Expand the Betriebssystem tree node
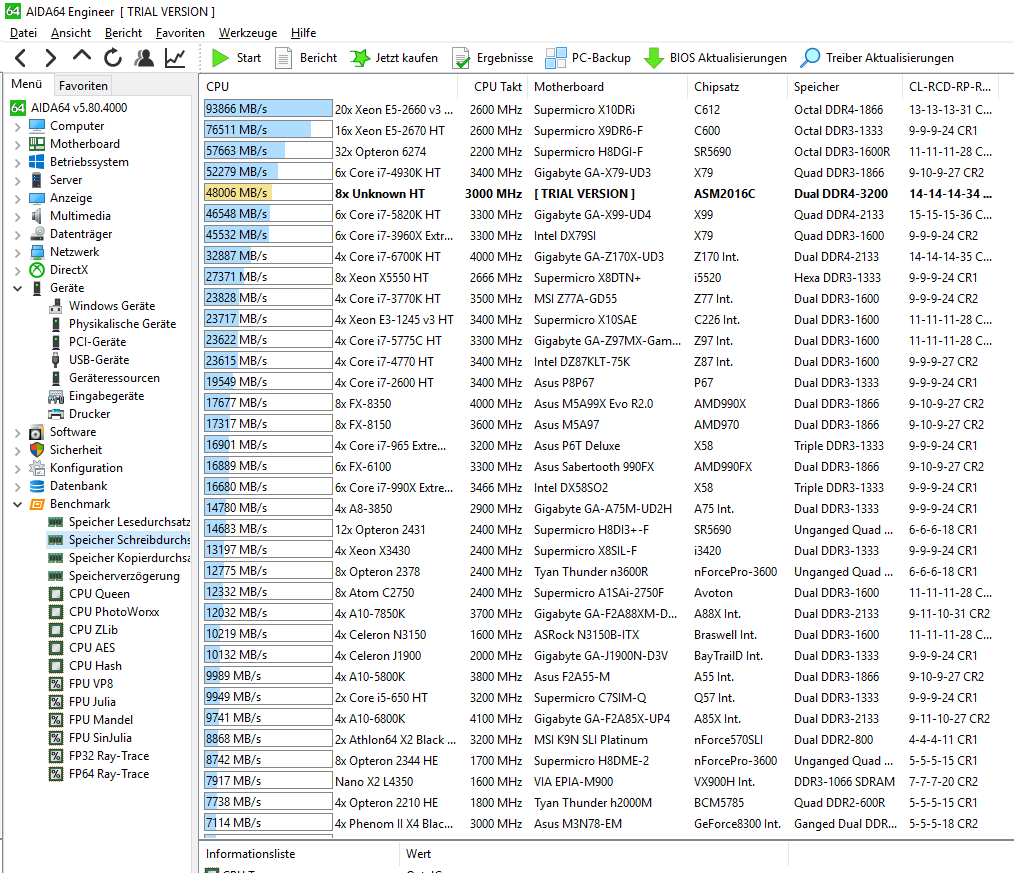Viewport: 1014px width, 873px height. coord(17,163)
